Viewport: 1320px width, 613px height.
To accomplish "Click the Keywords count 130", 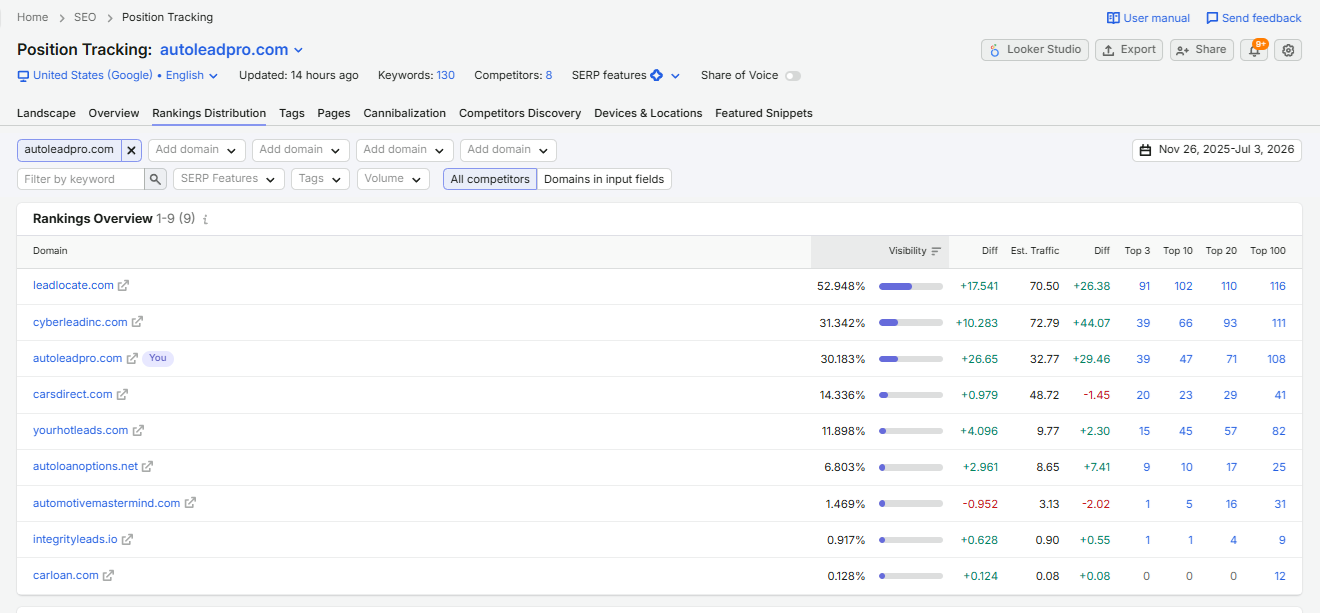I will tap(445, 75).
